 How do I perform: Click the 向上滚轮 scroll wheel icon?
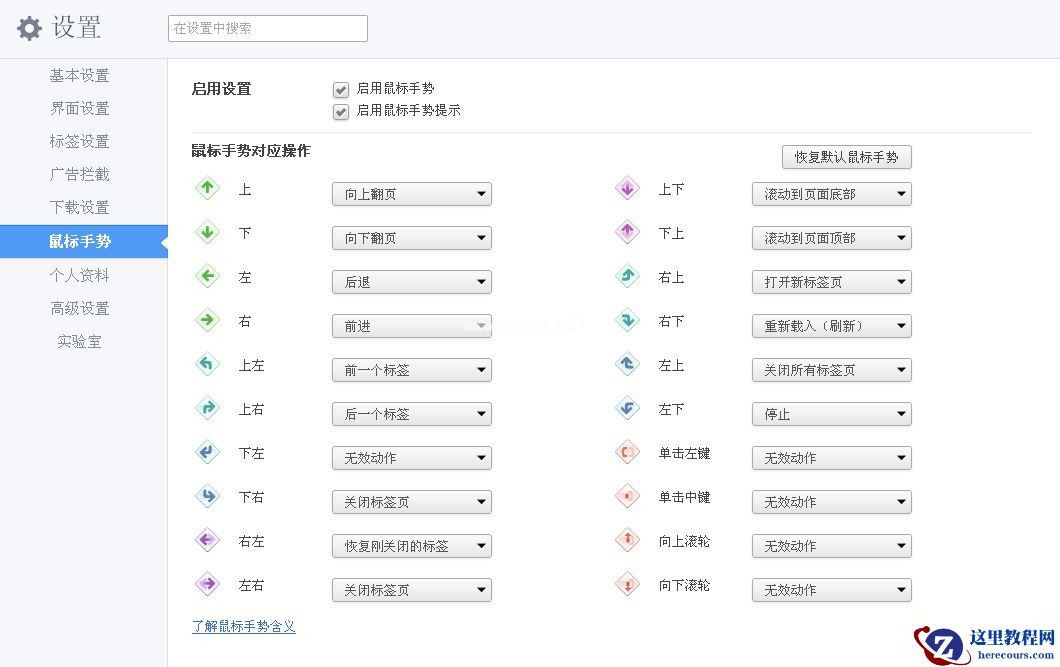pos(627,541)
